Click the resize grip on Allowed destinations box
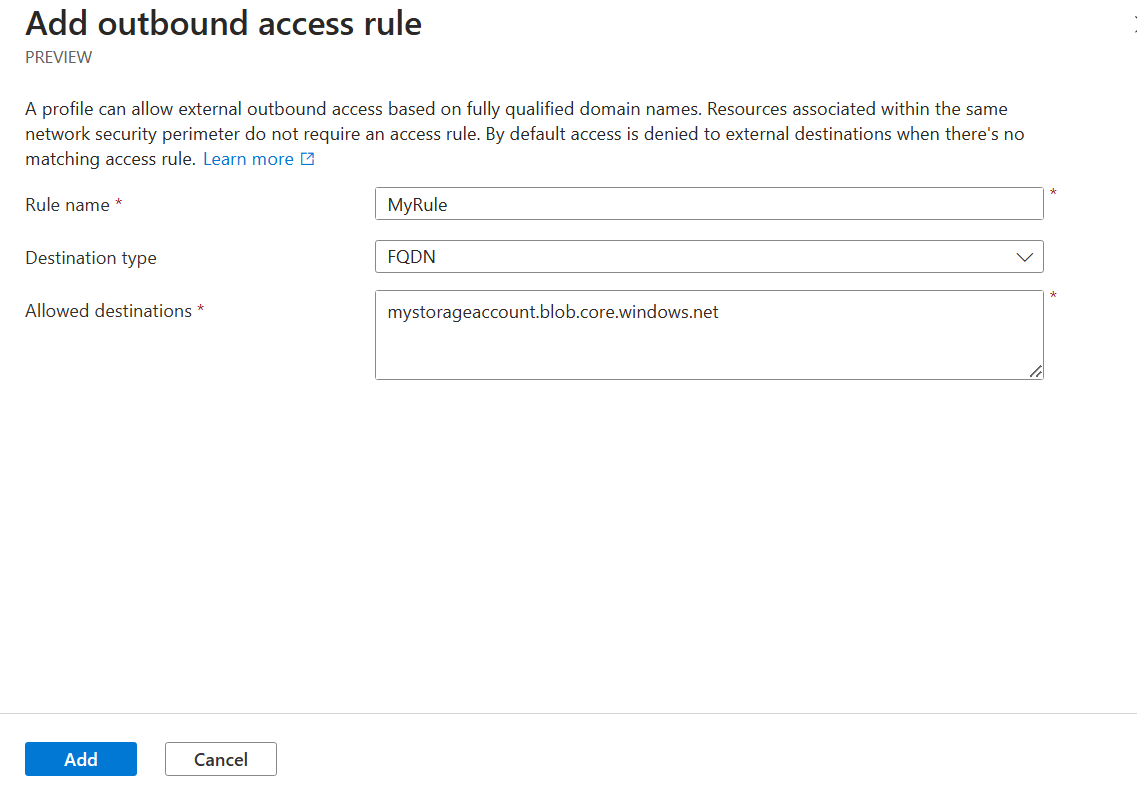 [1036, 373]
